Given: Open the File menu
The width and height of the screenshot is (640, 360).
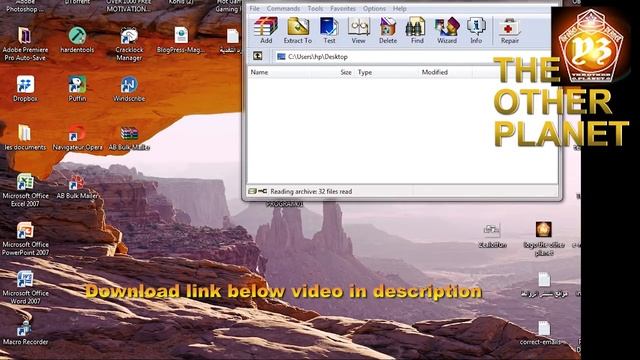Looking at the screenshot, I should [254, 9].
